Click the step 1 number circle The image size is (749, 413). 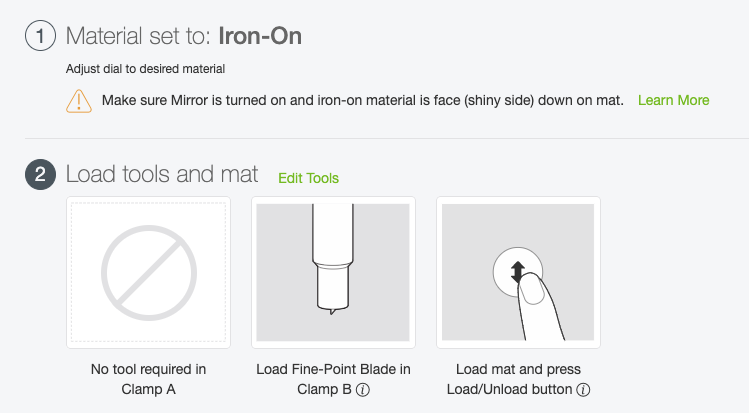tap(40, 36)
